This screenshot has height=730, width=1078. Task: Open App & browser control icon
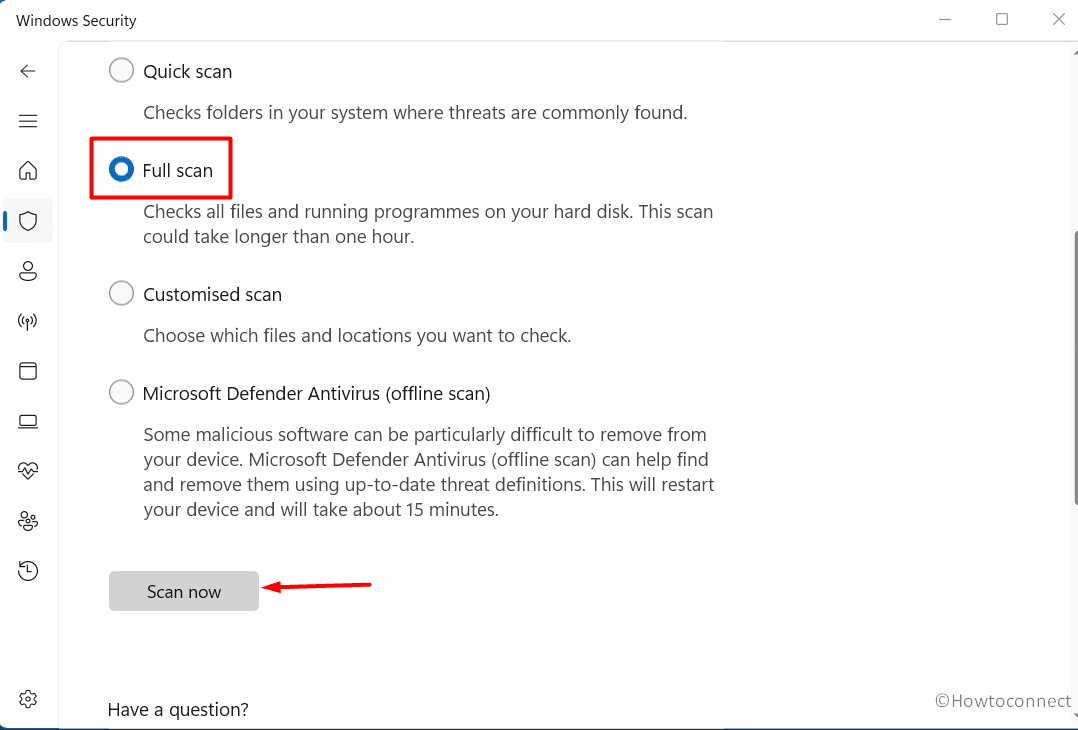click(x=28, y=371)
